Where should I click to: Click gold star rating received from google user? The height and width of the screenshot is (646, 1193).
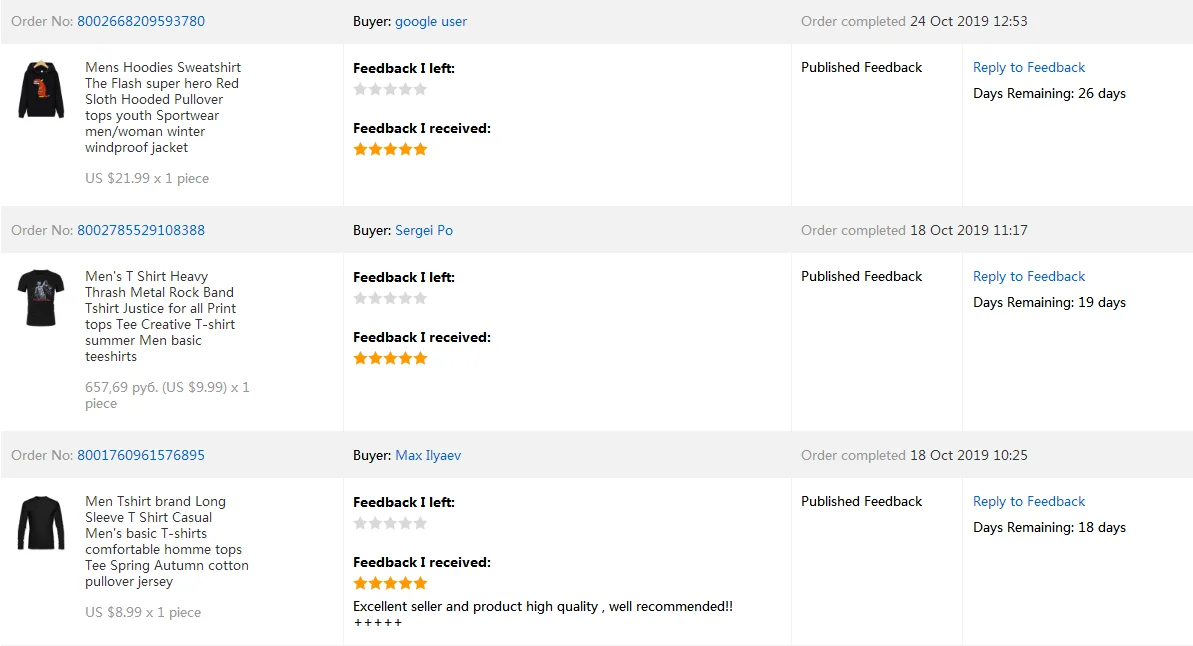click(390, 149)
